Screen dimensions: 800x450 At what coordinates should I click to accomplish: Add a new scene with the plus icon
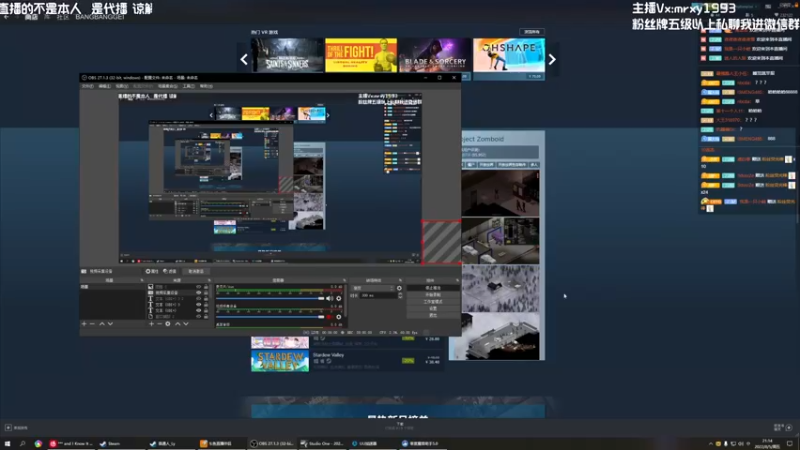(84, 324)
